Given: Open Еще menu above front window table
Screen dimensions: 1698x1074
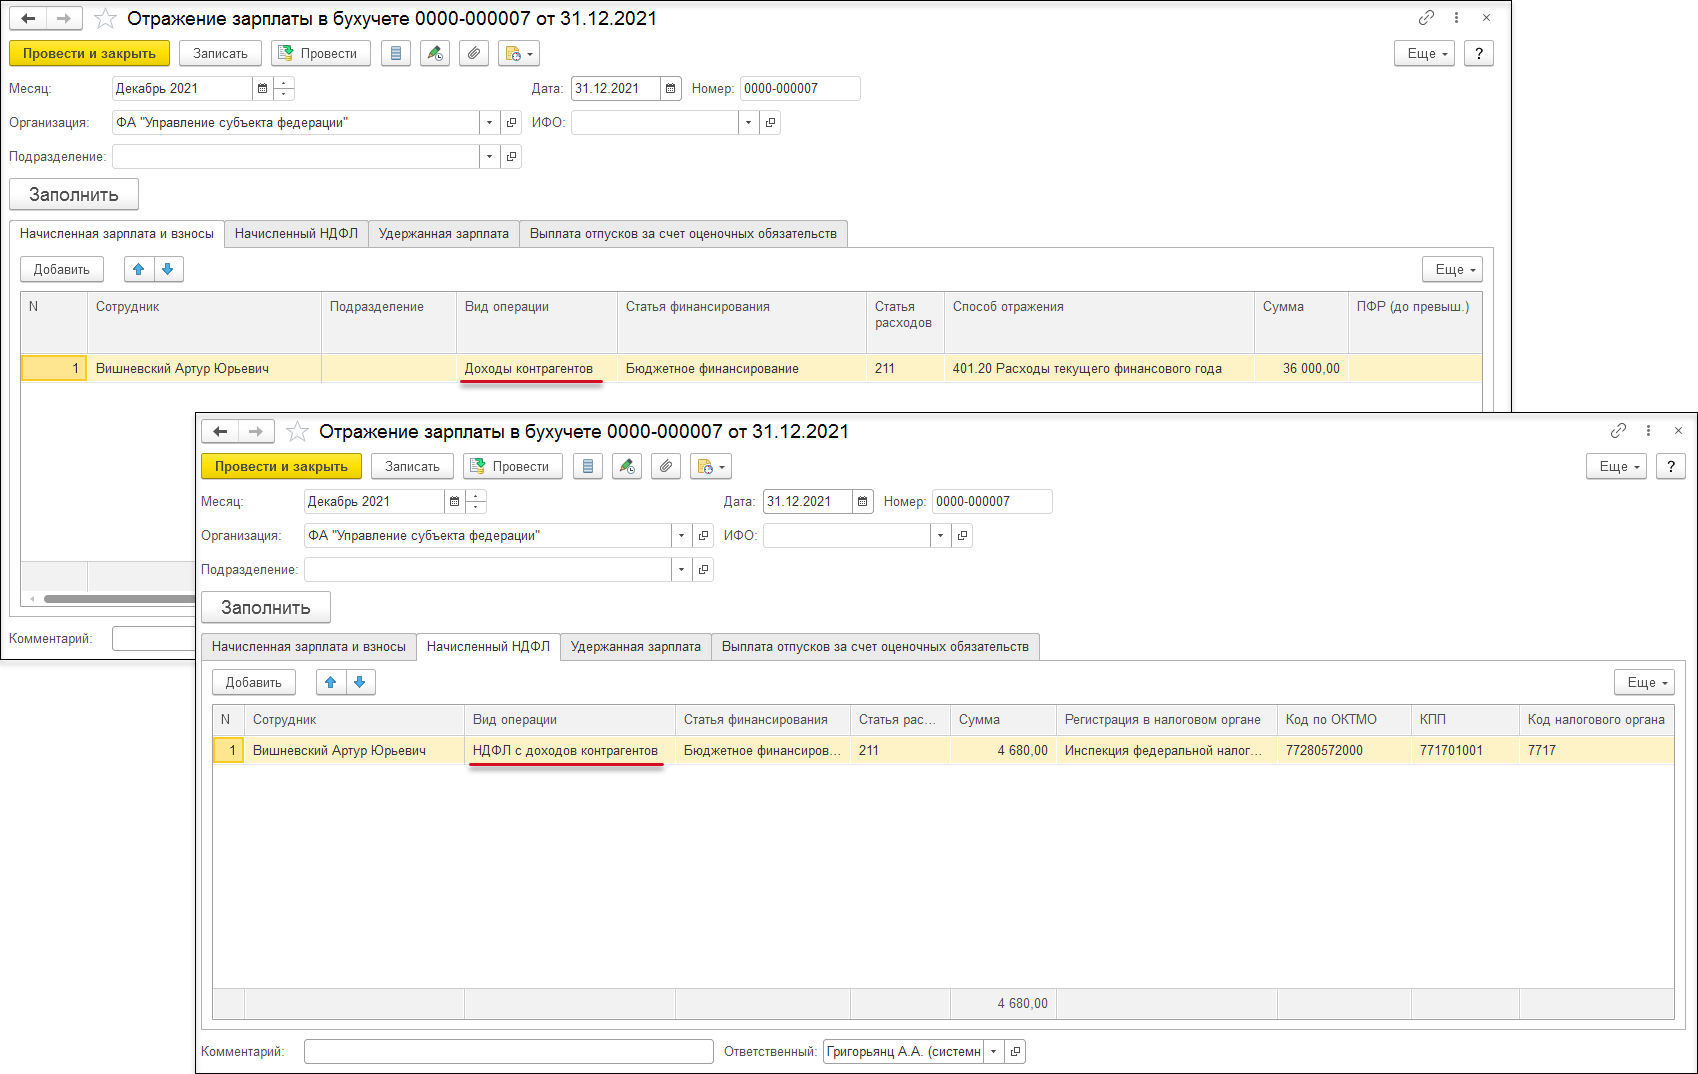Looking at the screenshot, I should (1644, 682).
